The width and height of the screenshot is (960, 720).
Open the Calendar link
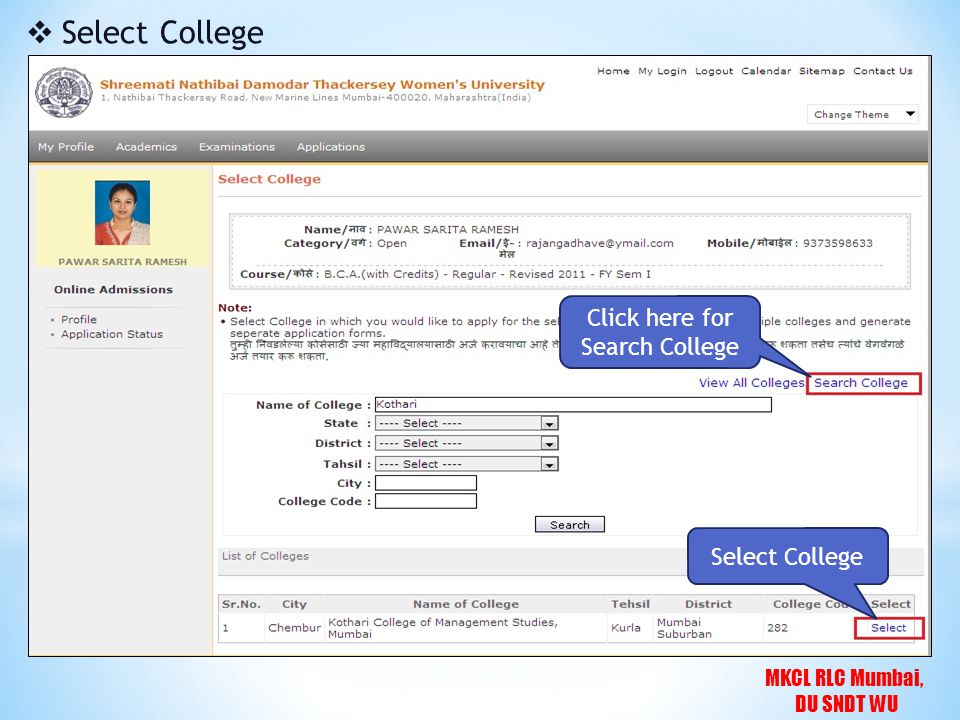766,71
